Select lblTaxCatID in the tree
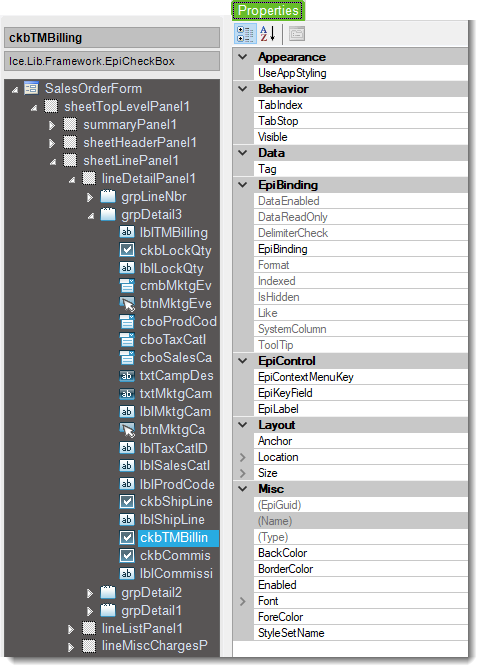 (174, 448)
